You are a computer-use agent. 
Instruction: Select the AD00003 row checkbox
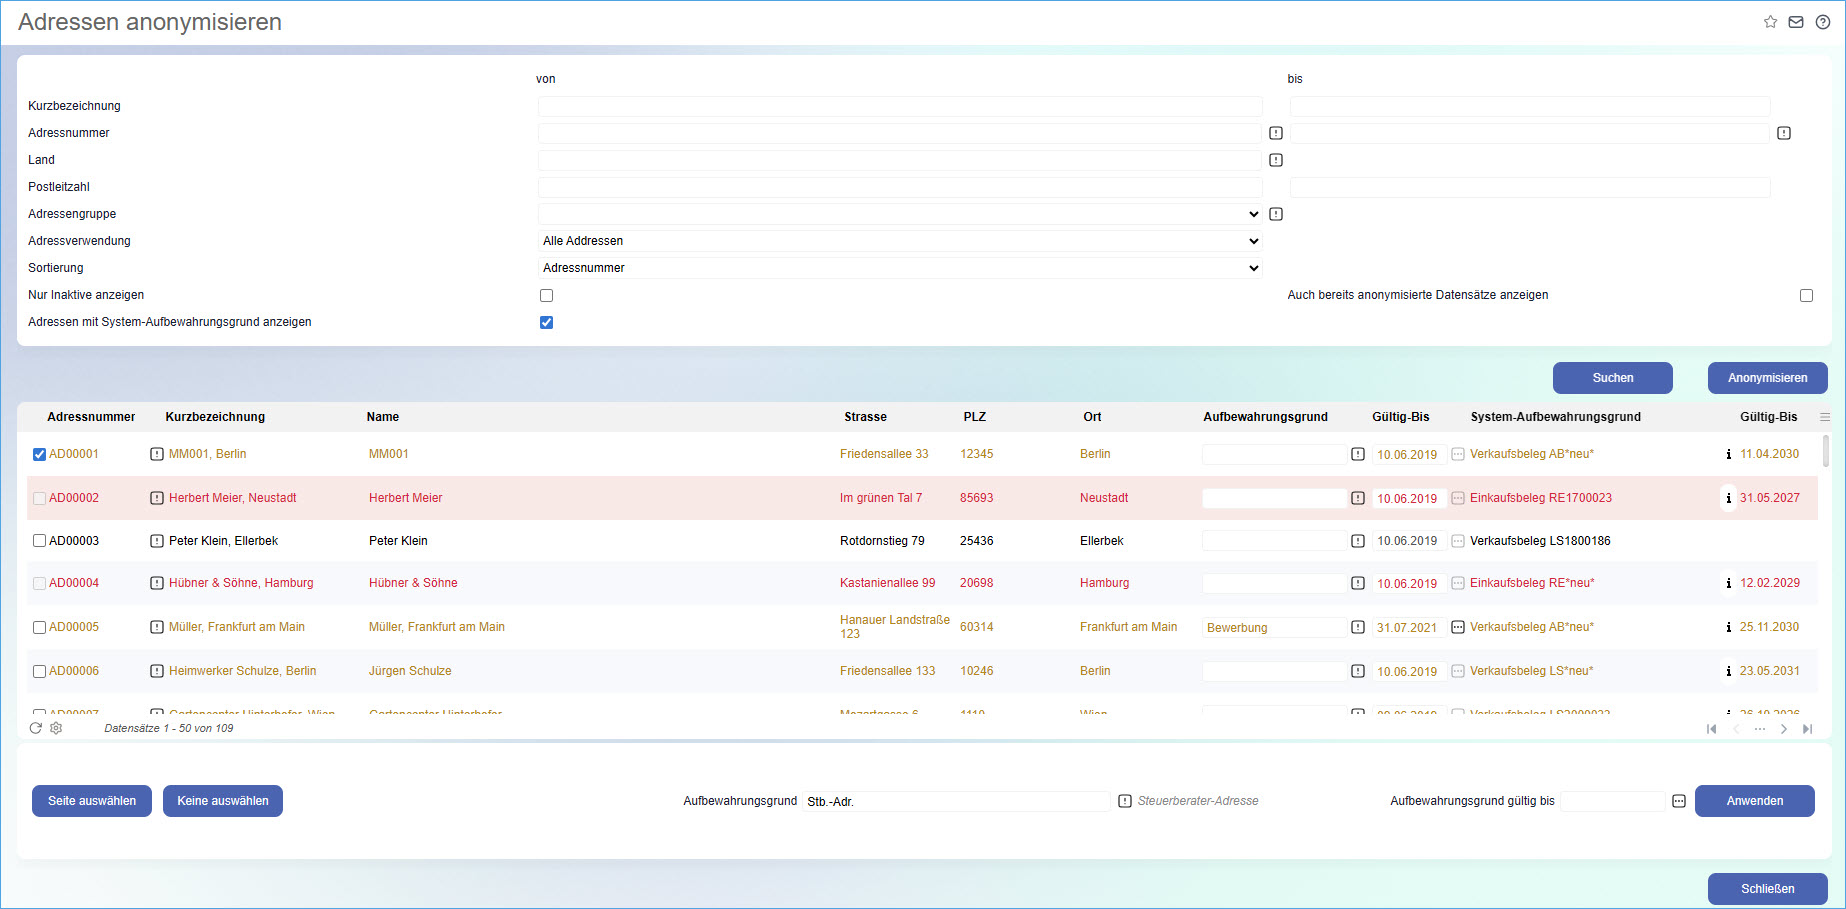pos(40,541)
